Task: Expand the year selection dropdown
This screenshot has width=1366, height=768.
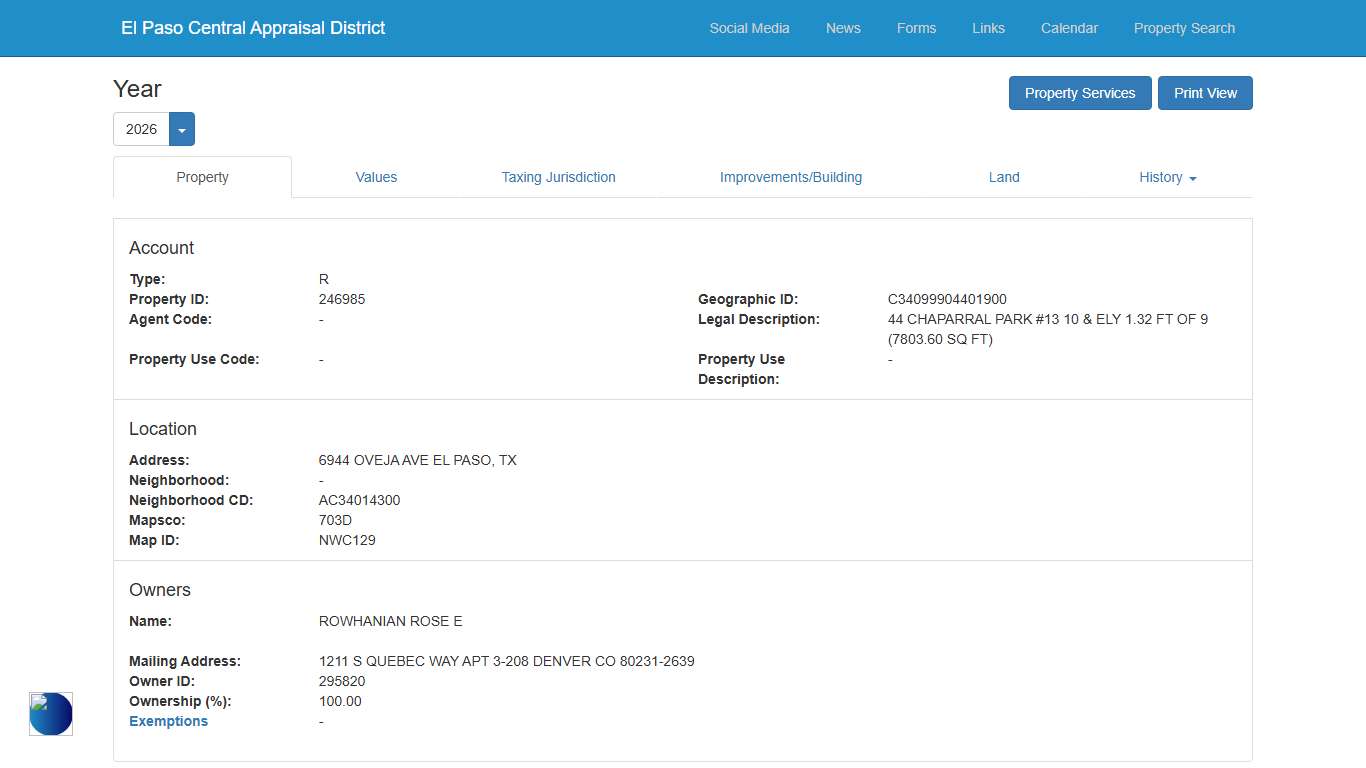Action: 181,129
